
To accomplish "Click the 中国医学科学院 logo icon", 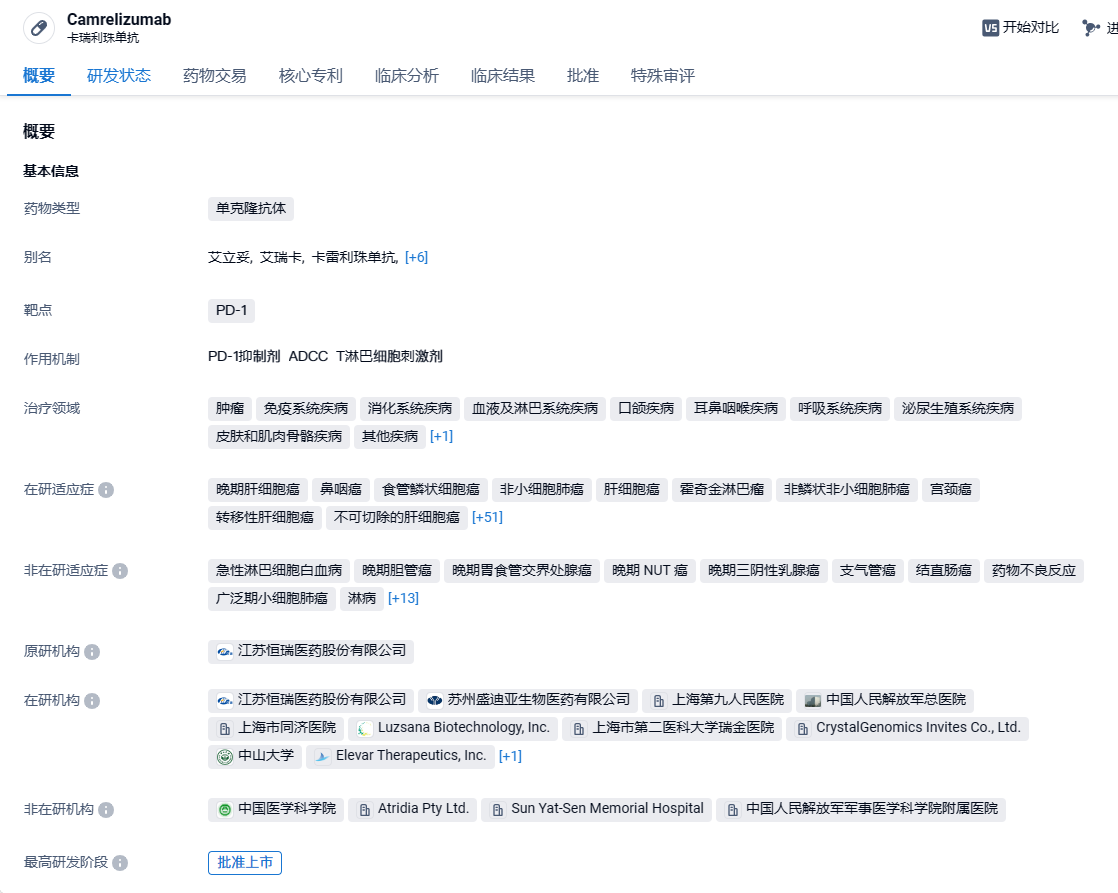I will click(225, 810).
